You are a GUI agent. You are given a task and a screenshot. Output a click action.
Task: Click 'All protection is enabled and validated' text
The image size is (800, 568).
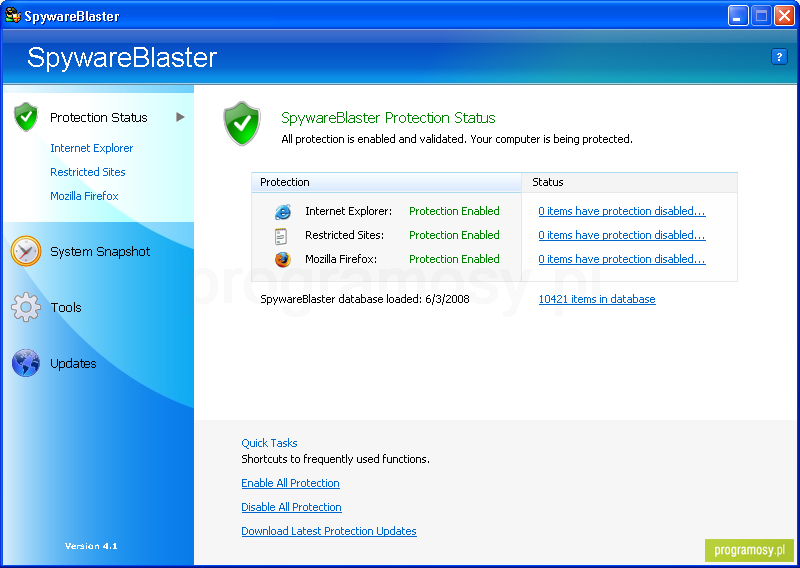(373, 139)
